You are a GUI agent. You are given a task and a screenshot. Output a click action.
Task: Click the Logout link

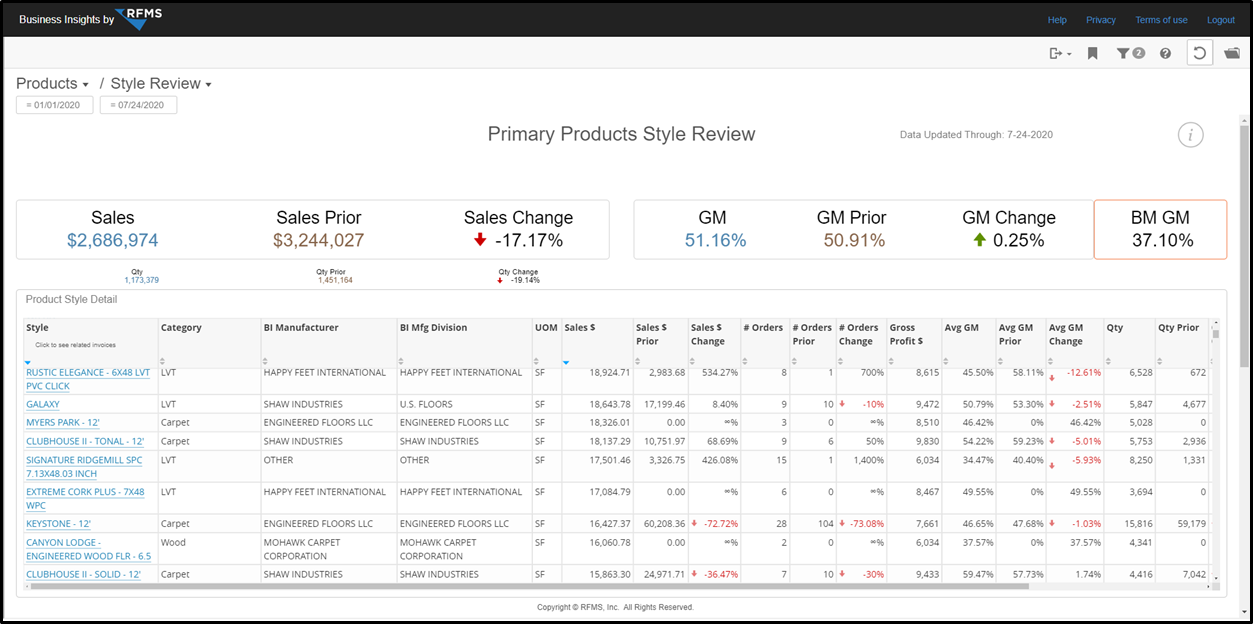point(1221,20)
